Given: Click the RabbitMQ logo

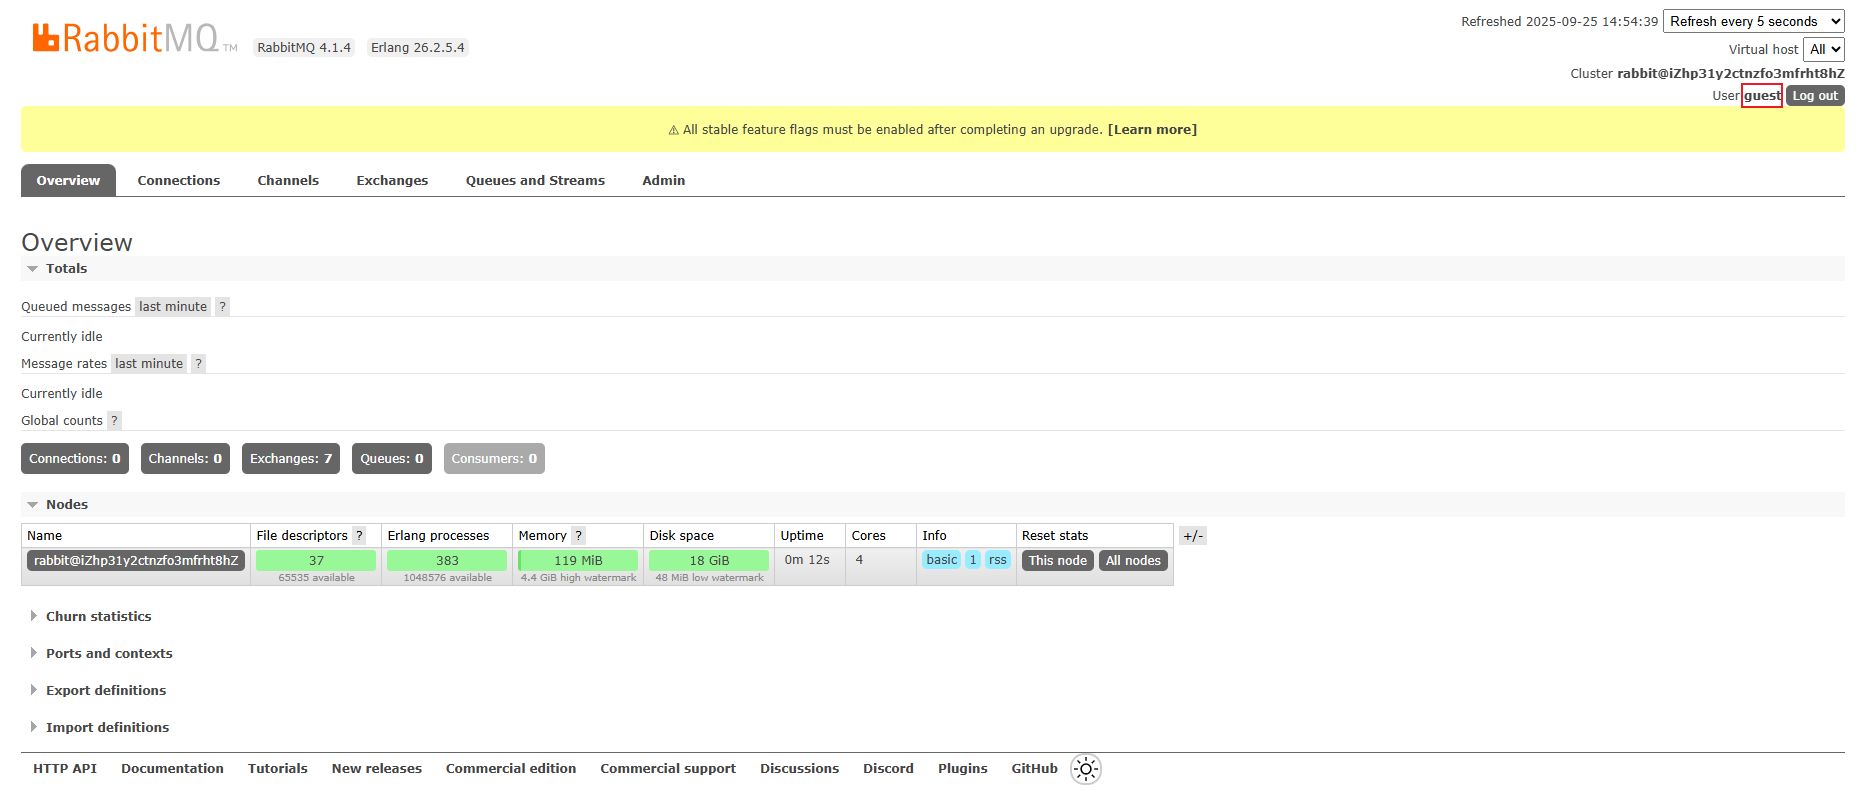Looking at the screenshot, I should click(x=135, y=38).
